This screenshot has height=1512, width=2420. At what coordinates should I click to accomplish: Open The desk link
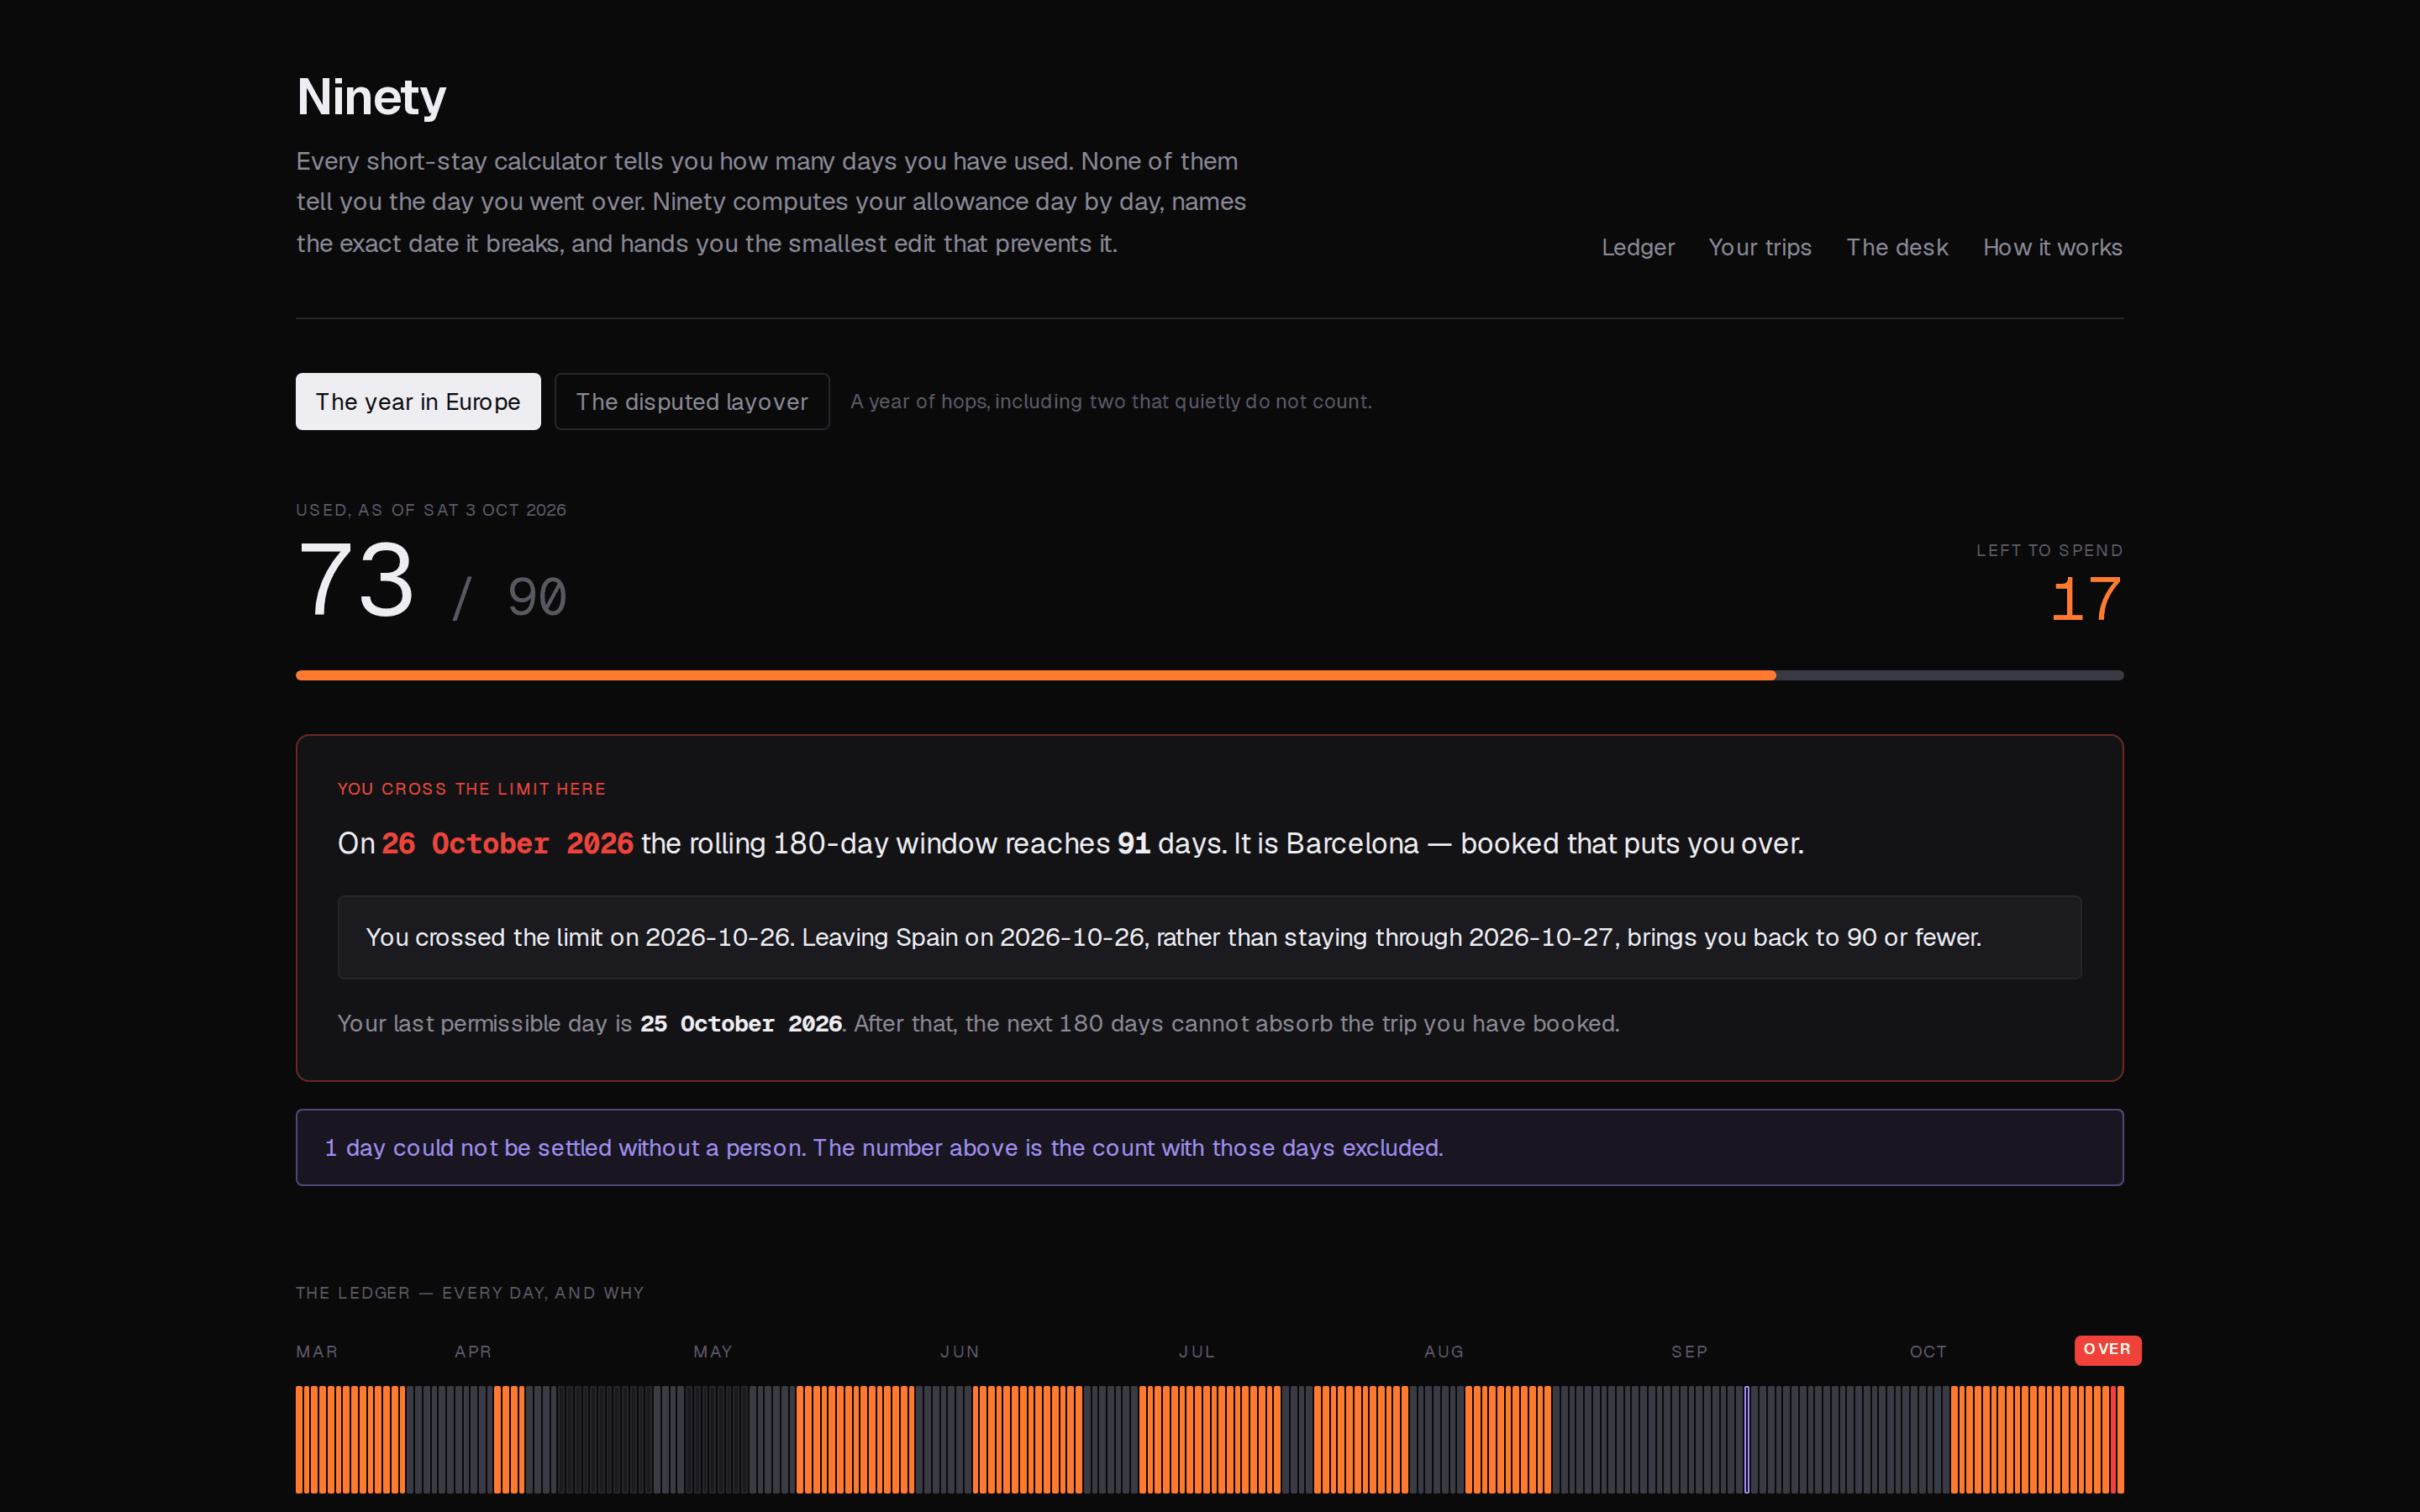[x=1897, y=247]
